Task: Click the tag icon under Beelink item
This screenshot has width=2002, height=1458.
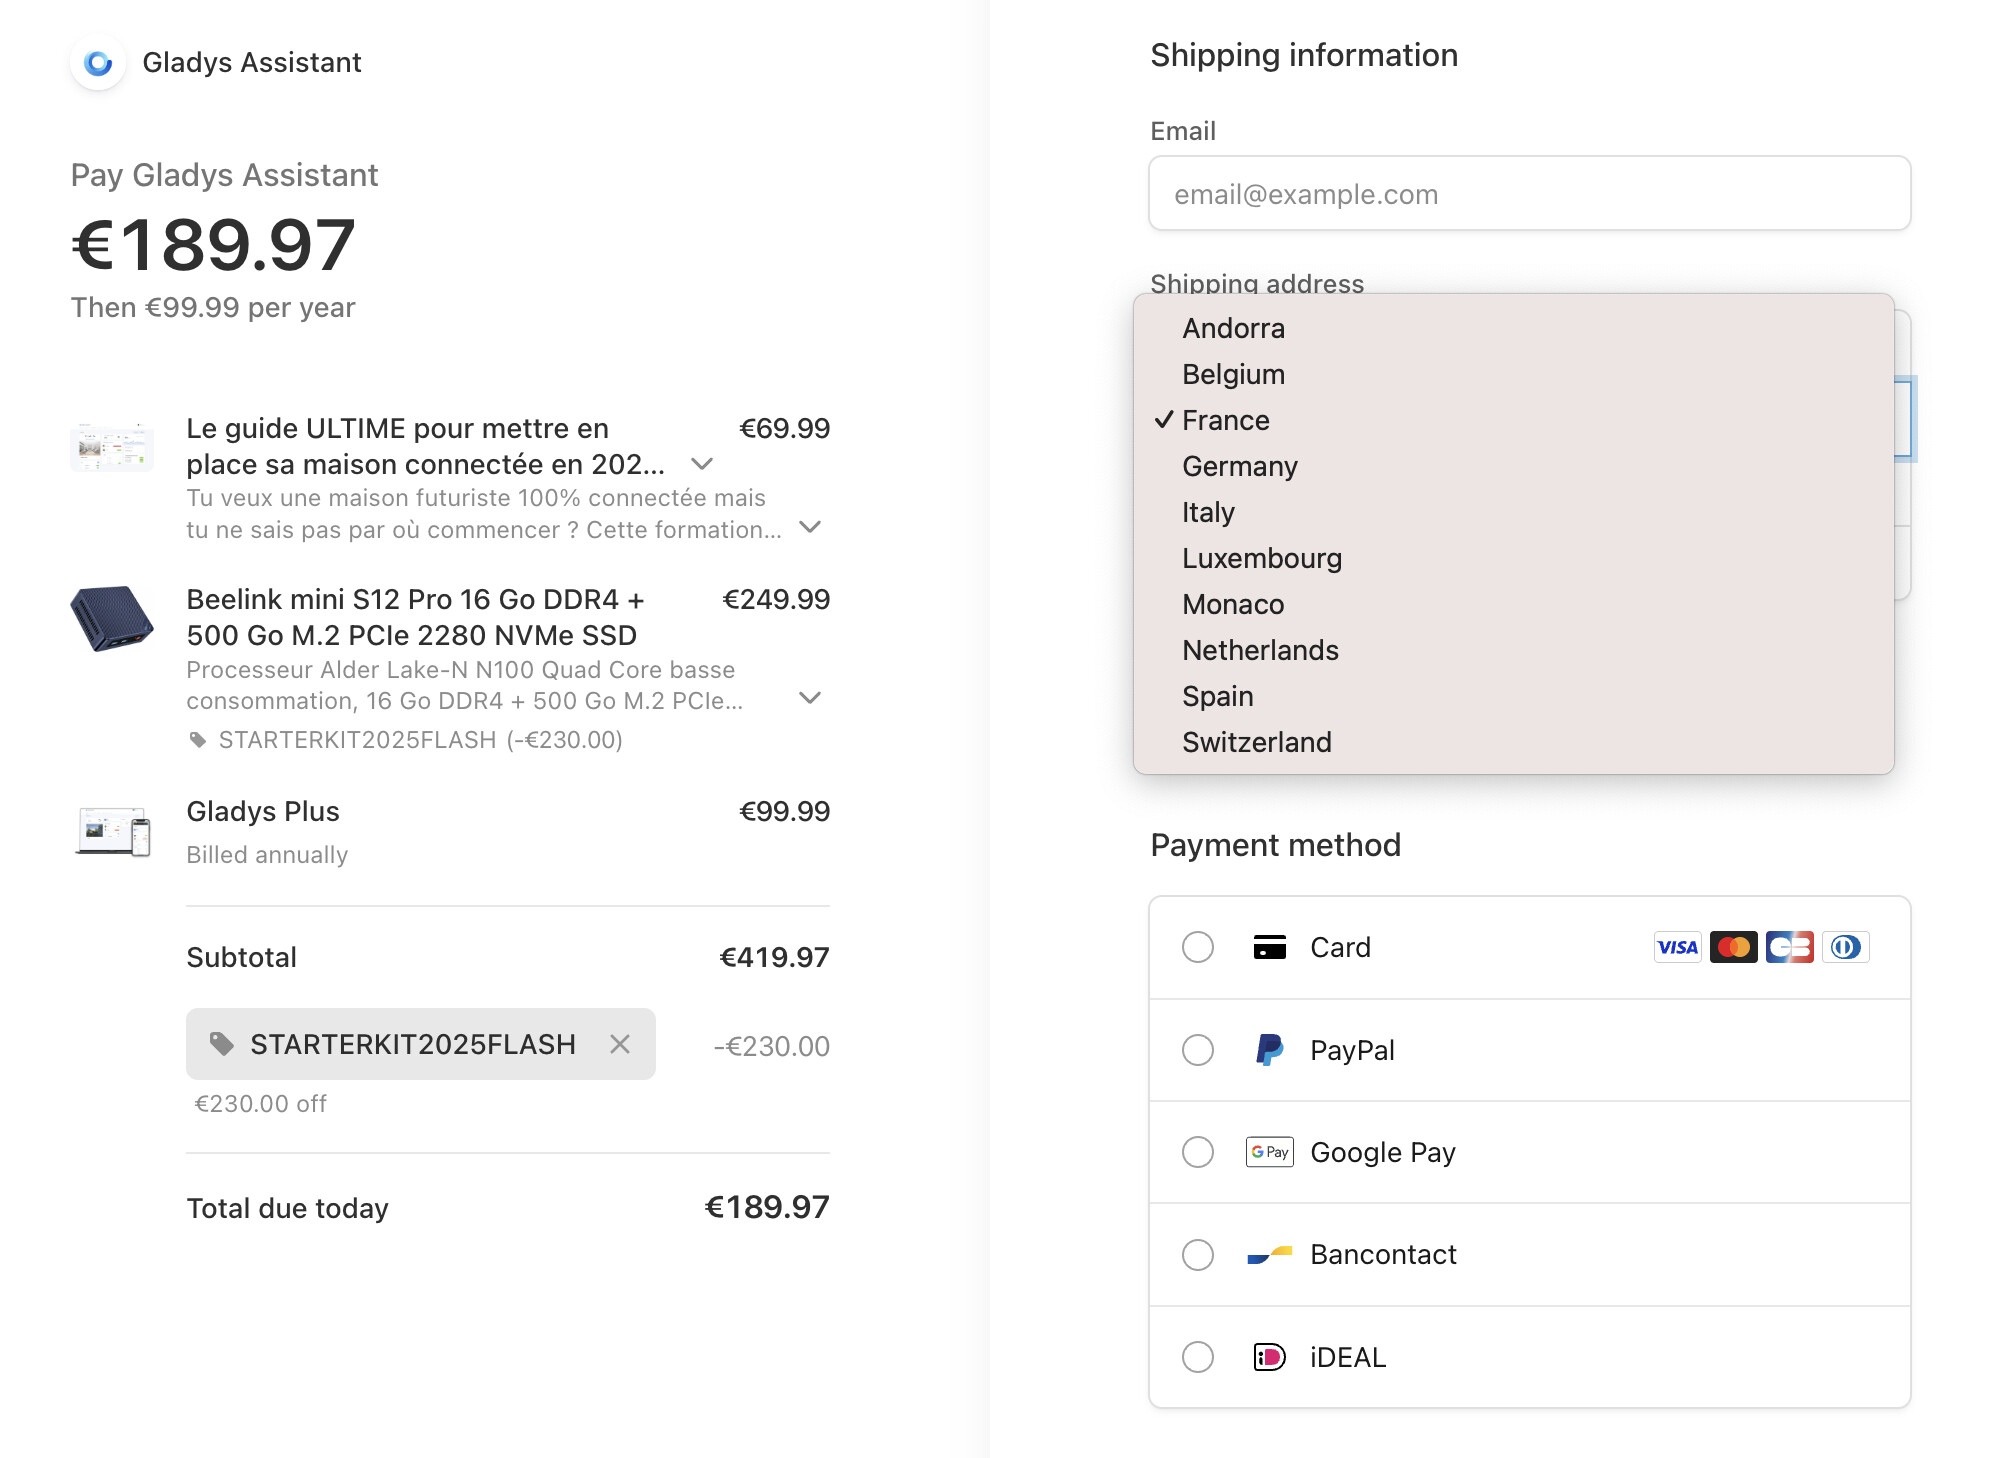Action: (198, 740)
